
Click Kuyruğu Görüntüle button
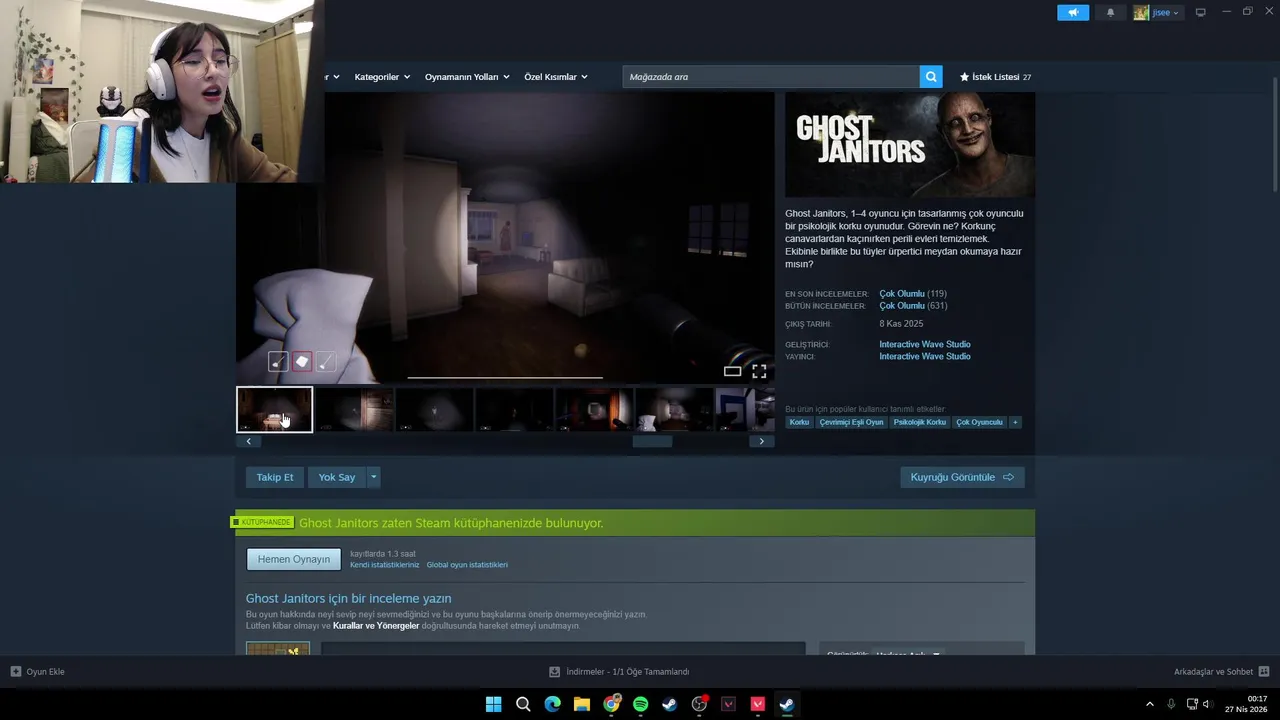pos(962,477)
